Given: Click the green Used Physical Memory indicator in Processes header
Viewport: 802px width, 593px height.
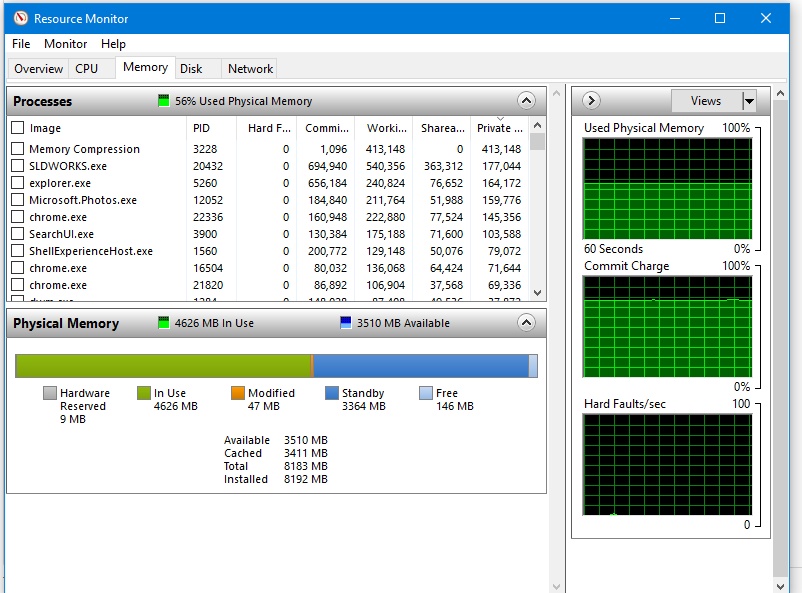Looking at the screenshot, I should [x=163, y=101].
